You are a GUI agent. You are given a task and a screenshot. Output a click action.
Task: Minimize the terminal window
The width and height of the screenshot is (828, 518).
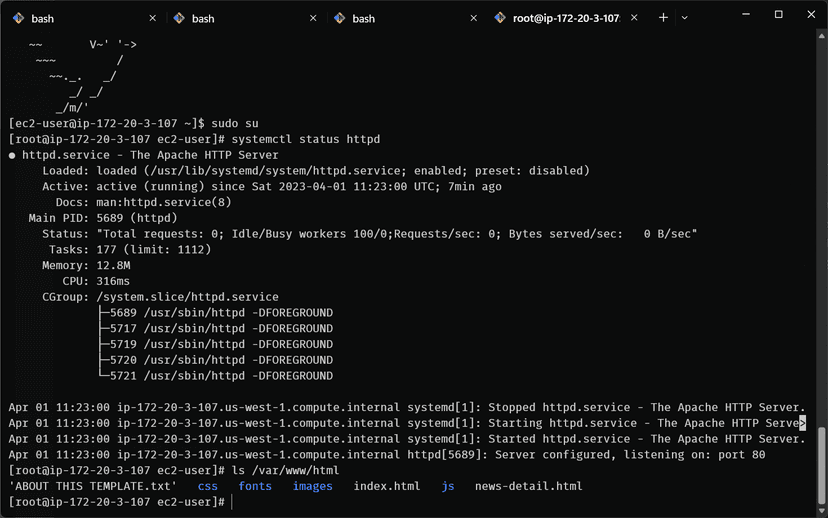click(746, 15)
